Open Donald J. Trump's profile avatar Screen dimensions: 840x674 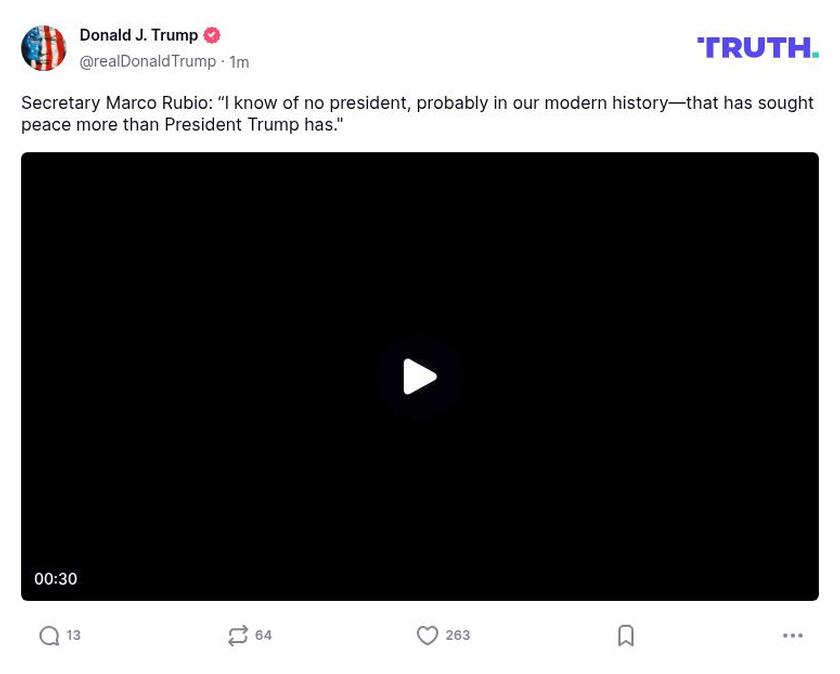click(44, 47)
